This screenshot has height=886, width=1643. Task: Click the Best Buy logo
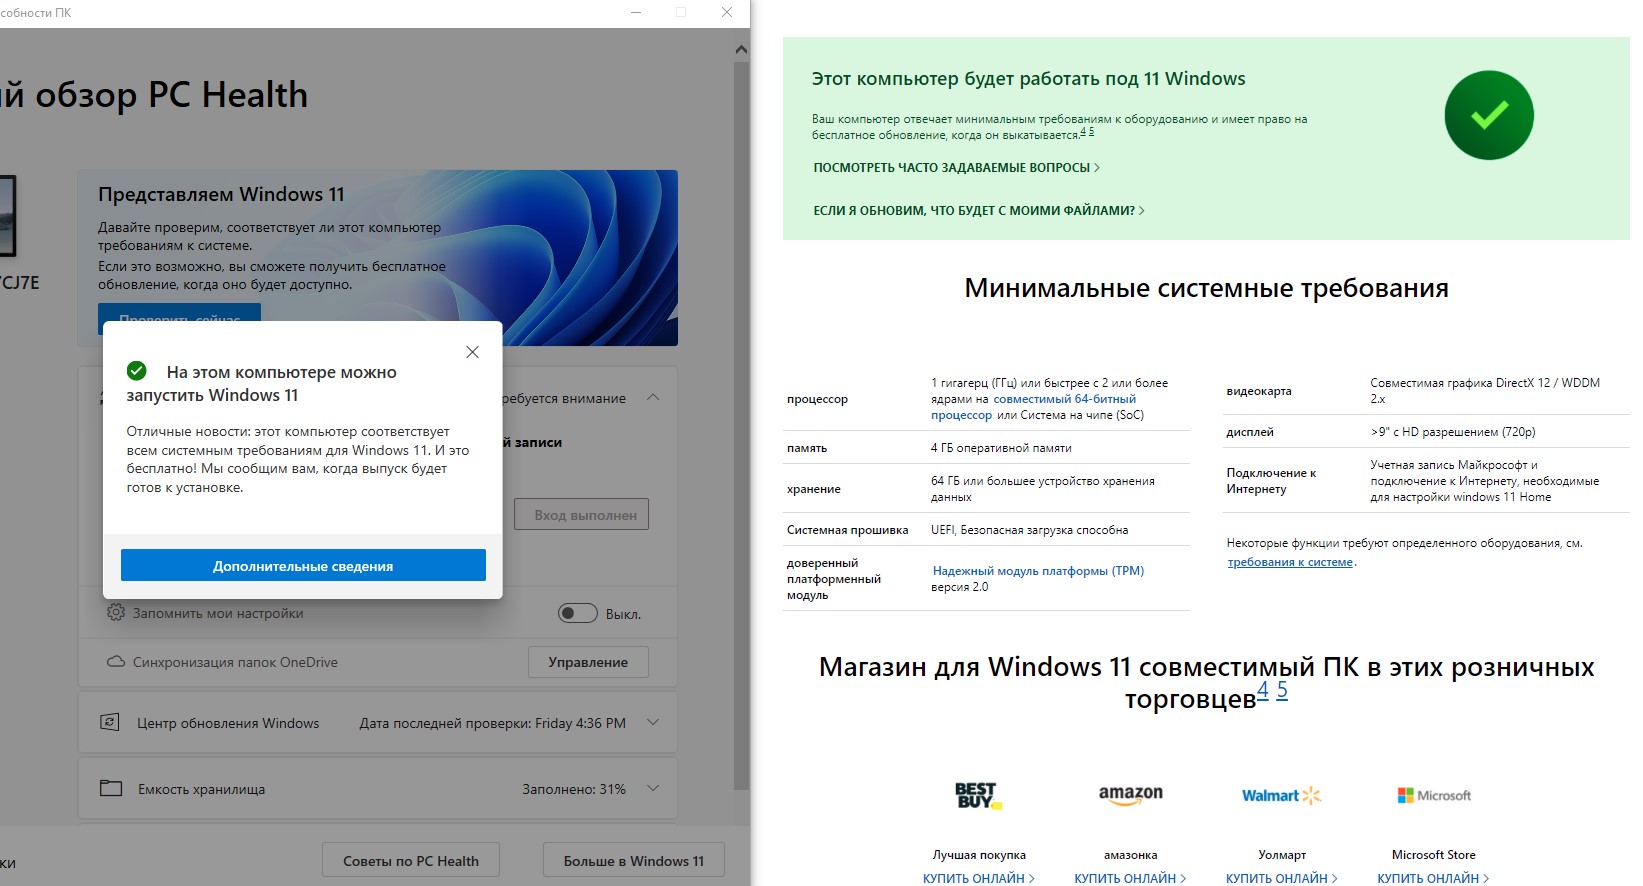pyautogui.click(x=978, y=796)
